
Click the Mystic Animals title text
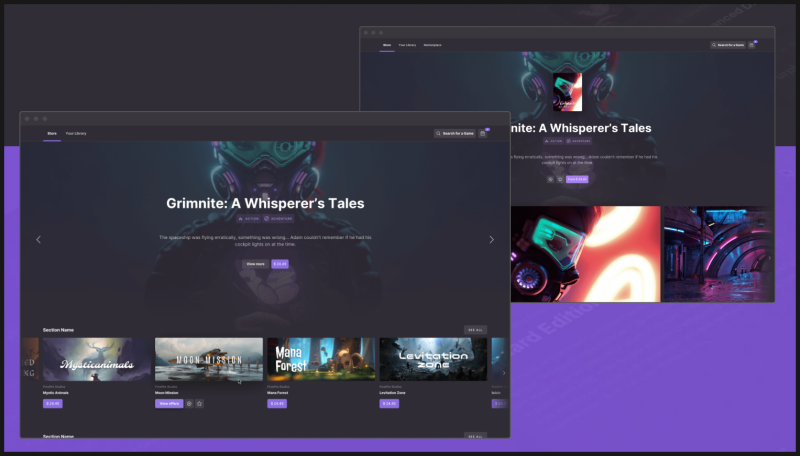[x=56, y=393]
